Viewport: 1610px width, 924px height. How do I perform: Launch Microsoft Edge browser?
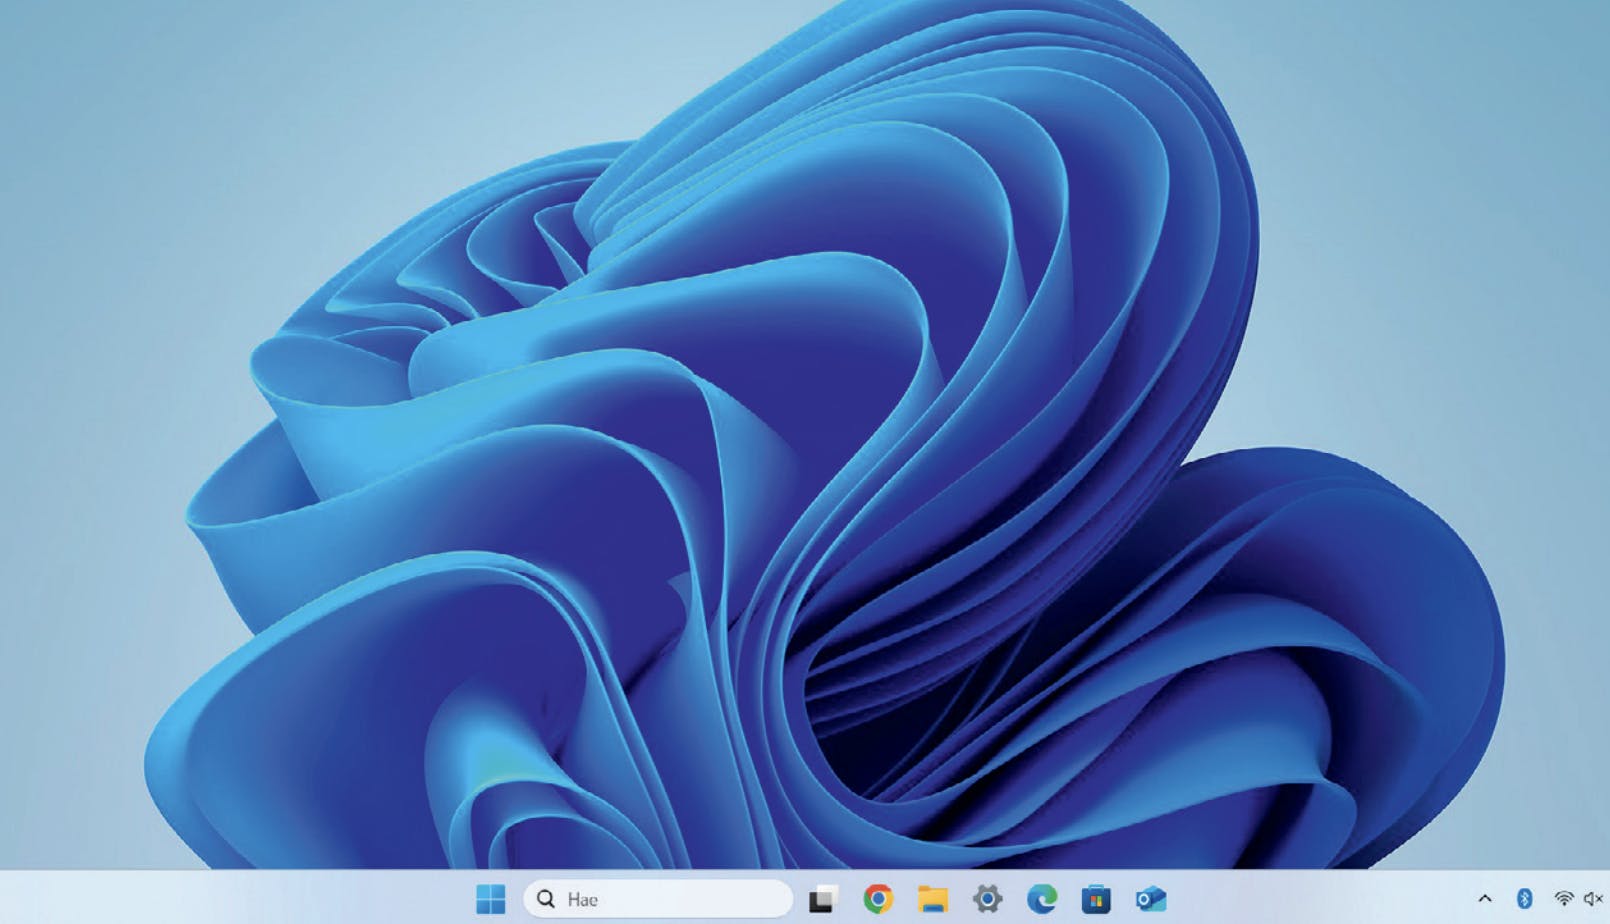(x=1041, y=899)
